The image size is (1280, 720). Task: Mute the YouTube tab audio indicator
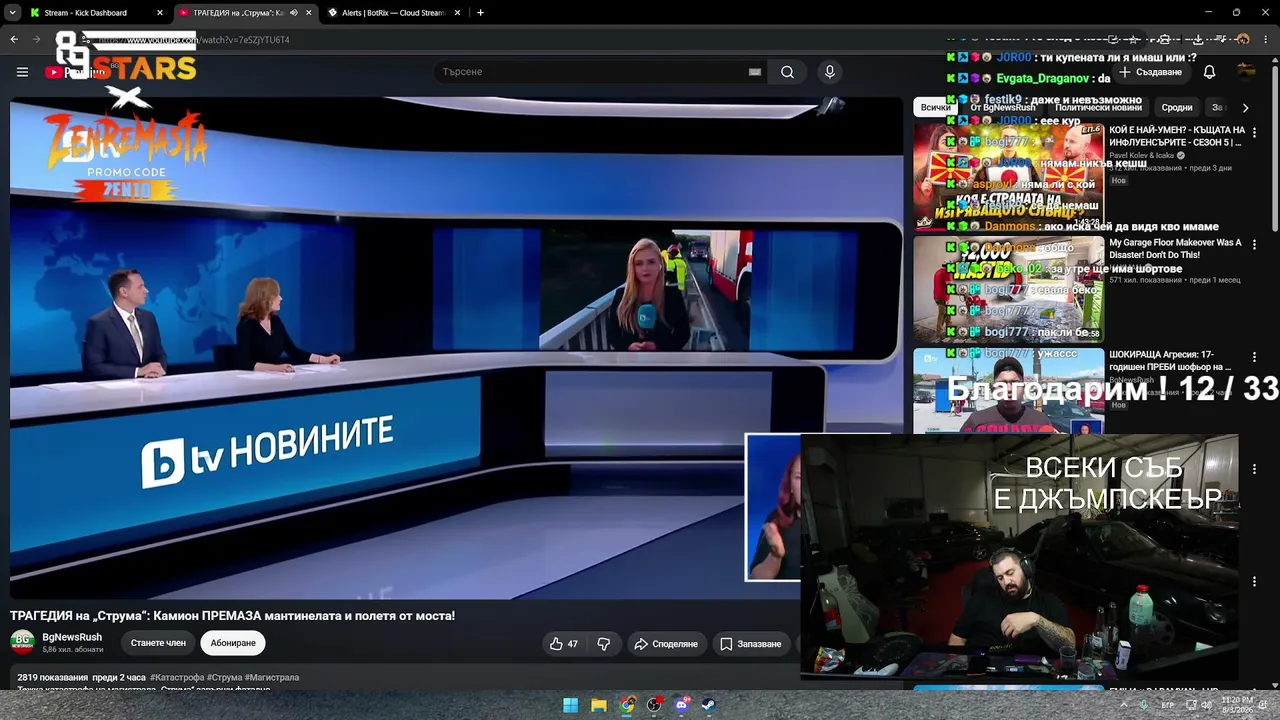[x=293, y=13]
